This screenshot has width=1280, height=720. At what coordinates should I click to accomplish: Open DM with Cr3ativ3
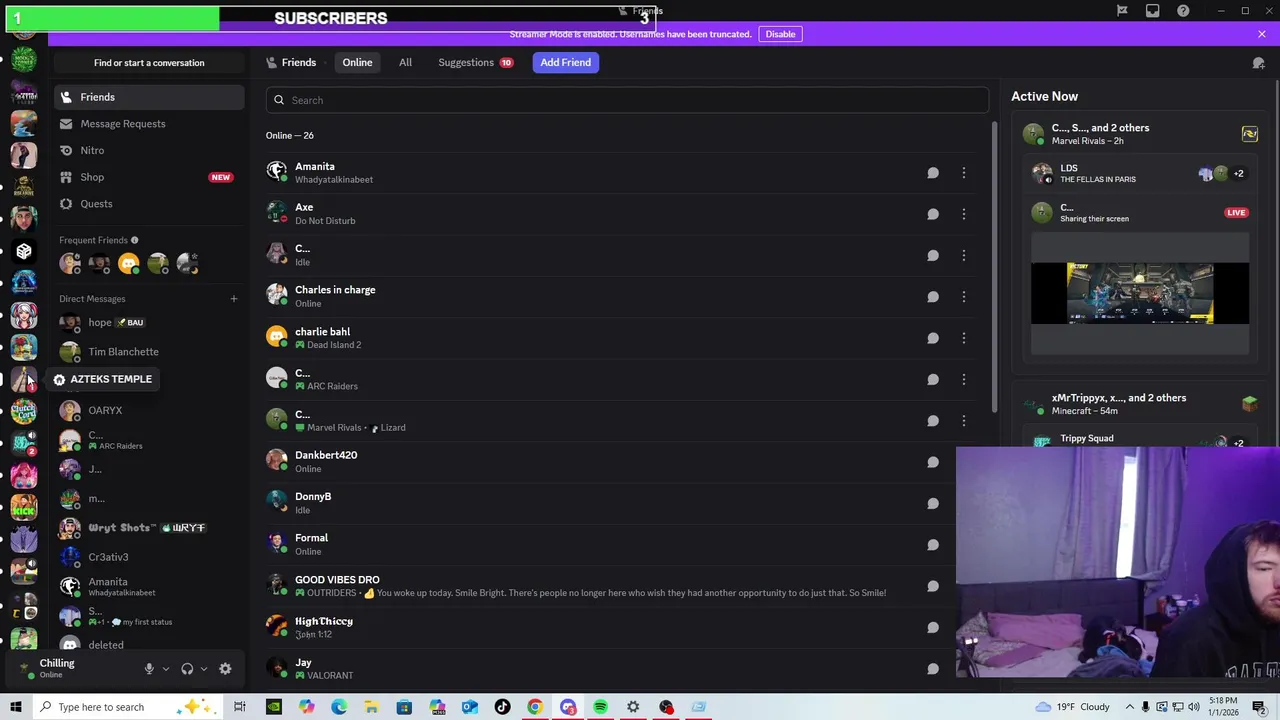pos(149,557)
